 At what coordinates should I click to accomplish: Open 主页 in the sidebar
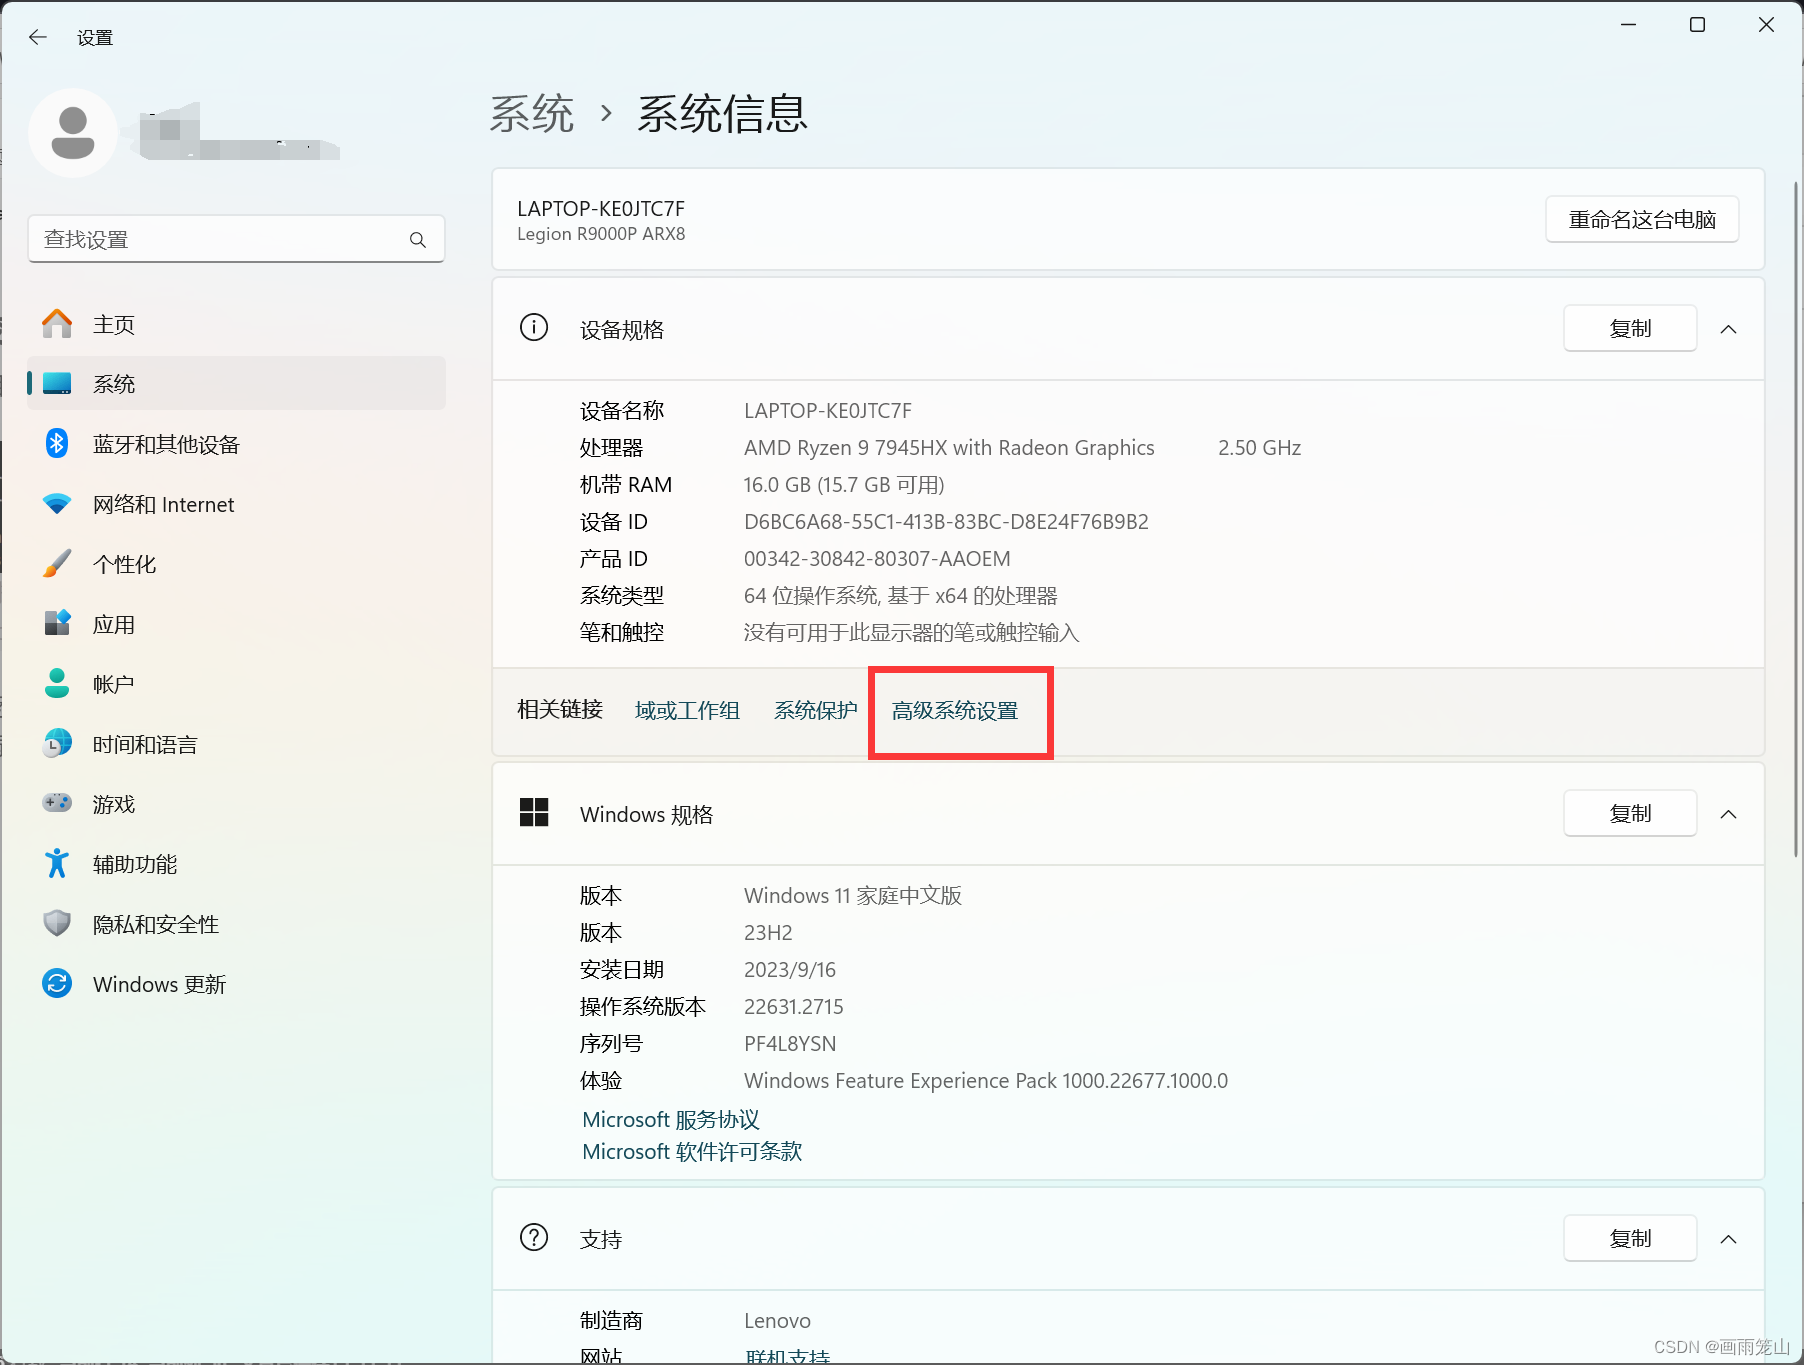click(236, 324)
